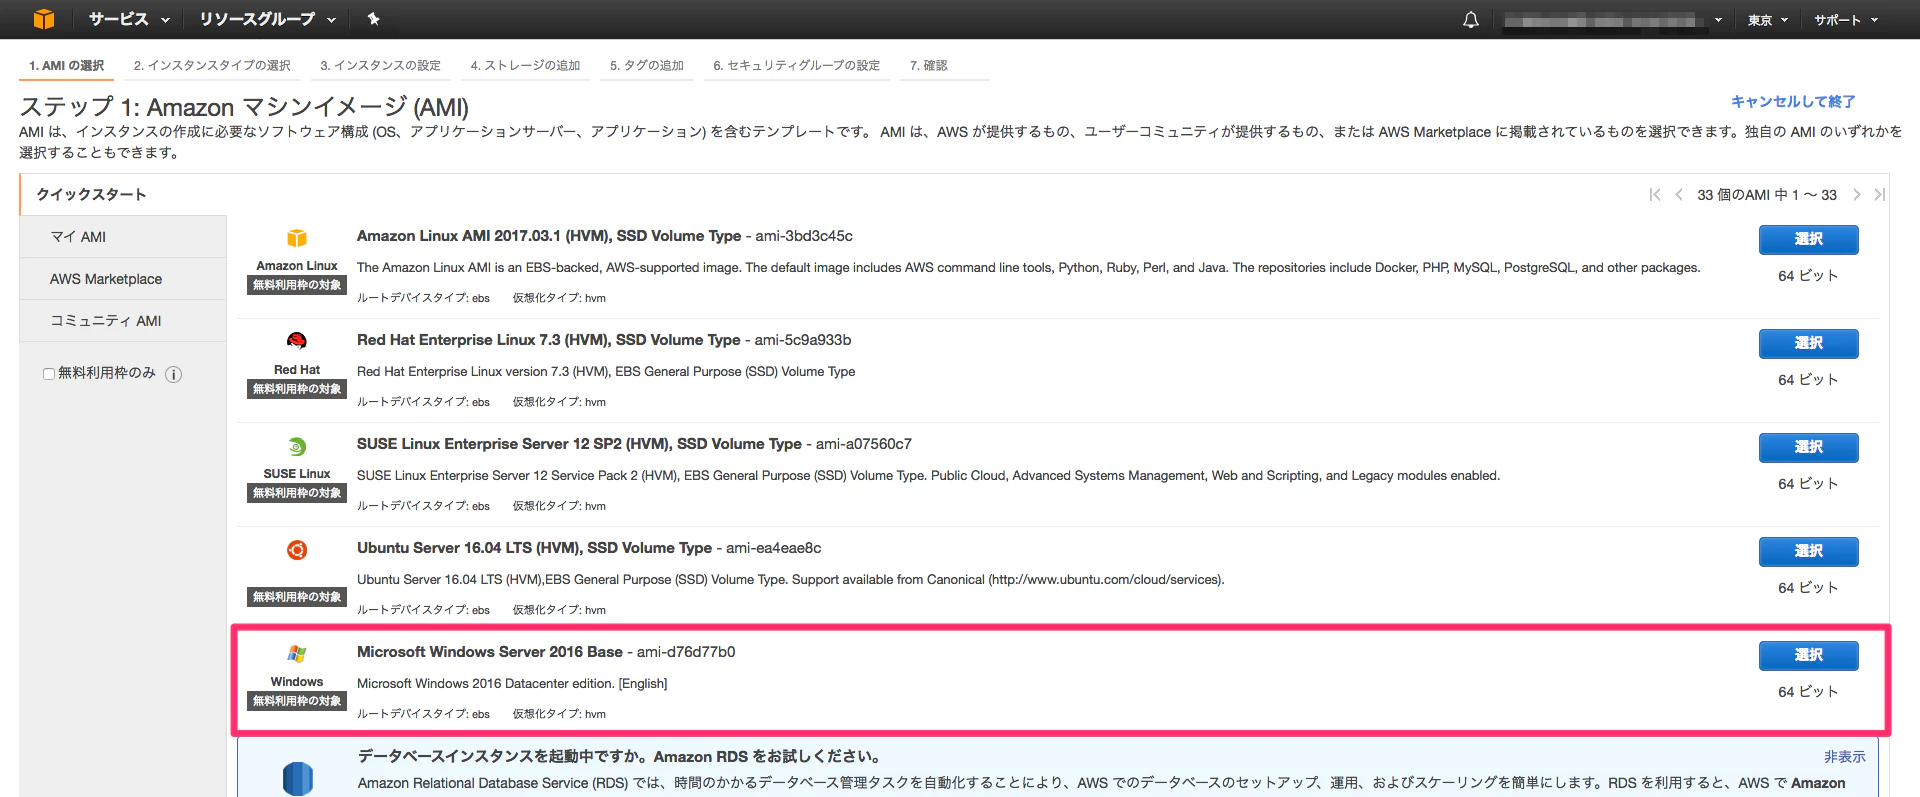Switch to 5. タグの追加 tab
Screen dimensions: 1920x797
[x=647, y=65]
